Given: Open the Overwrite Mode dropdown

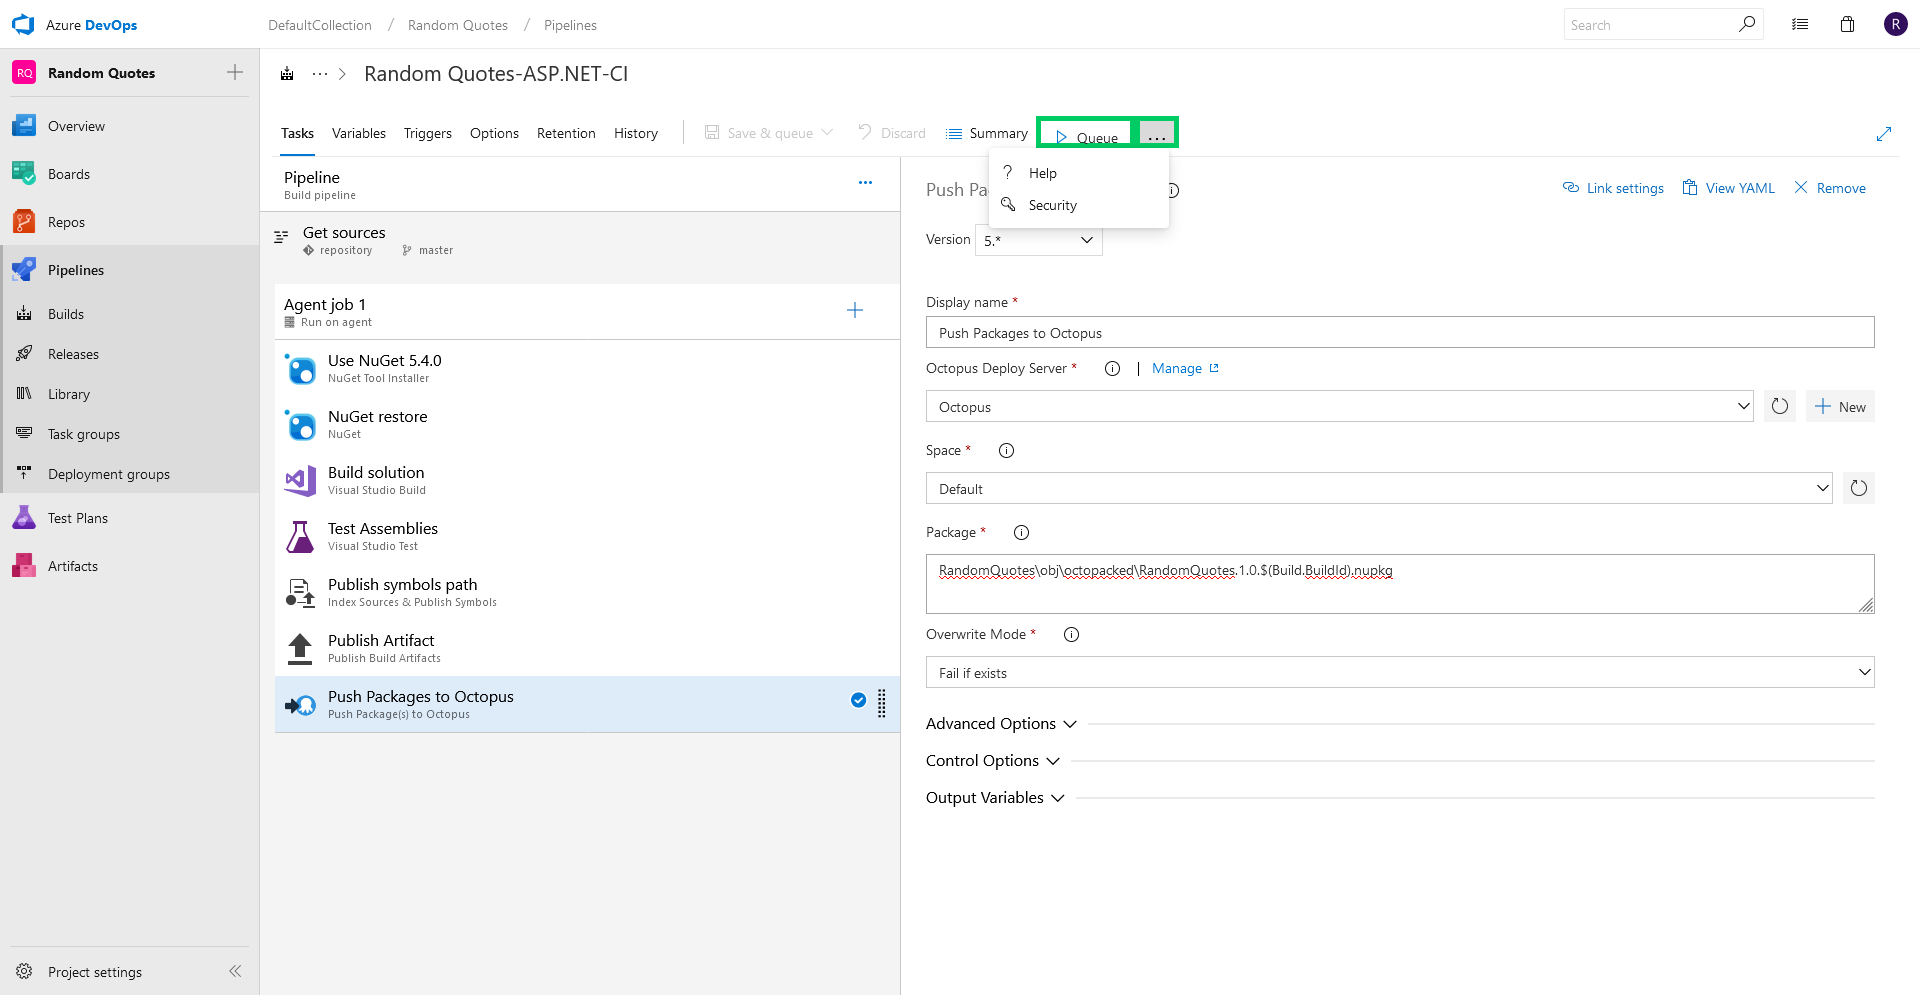Looking at the screenshot, I should click(1400, 672).
